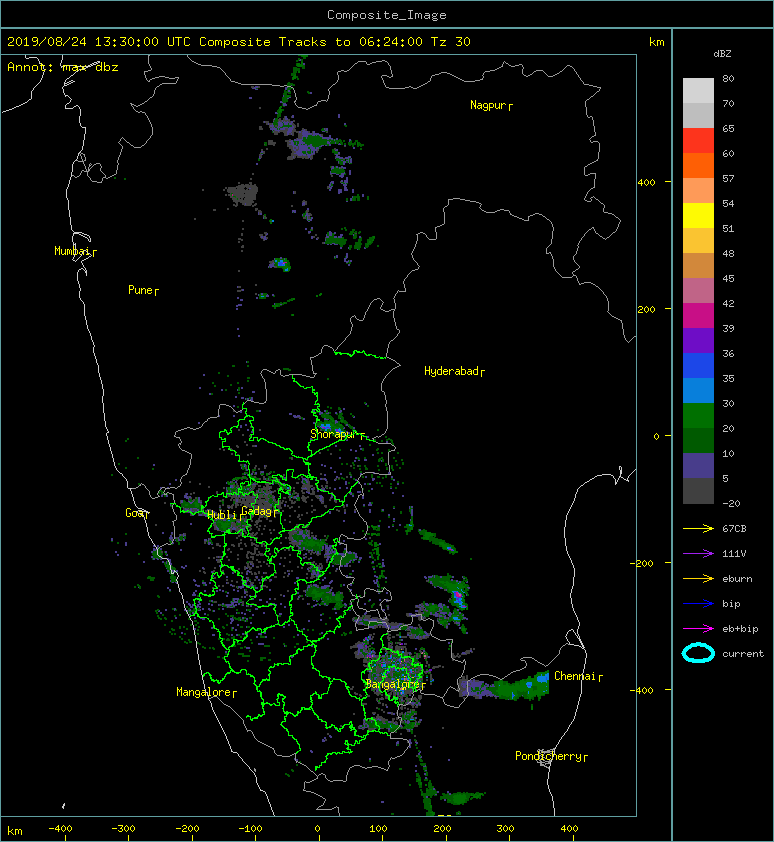Select the Hubli city label
774x842 pixels.
222,515
